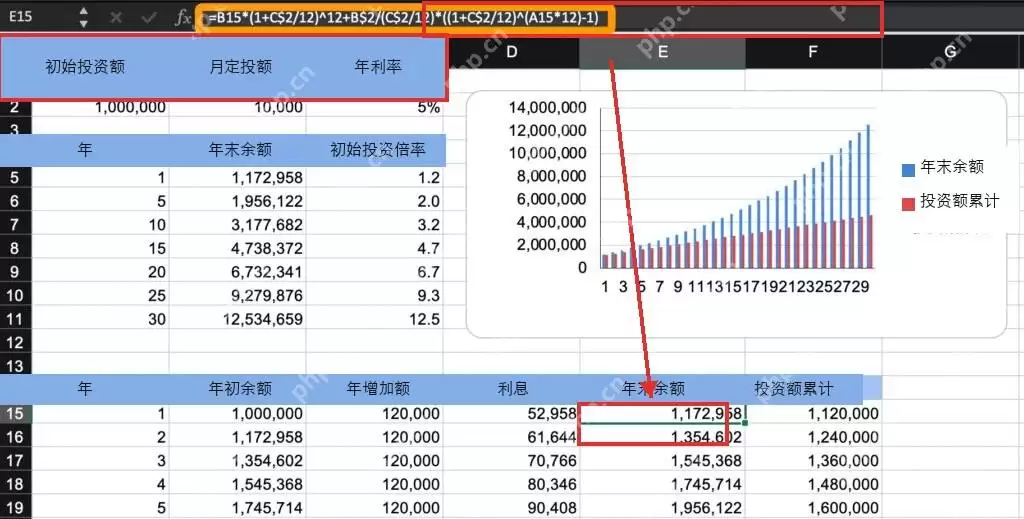Click the 初始投资倍率 header cell
The image size is (1024, 519).
377,149
